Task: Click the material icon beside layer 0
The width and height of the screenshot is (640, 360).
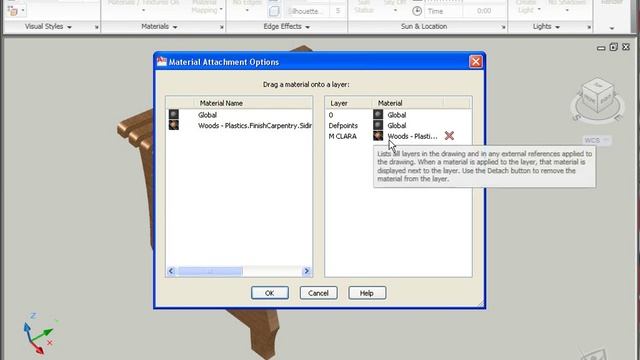Action: point(378,114)
